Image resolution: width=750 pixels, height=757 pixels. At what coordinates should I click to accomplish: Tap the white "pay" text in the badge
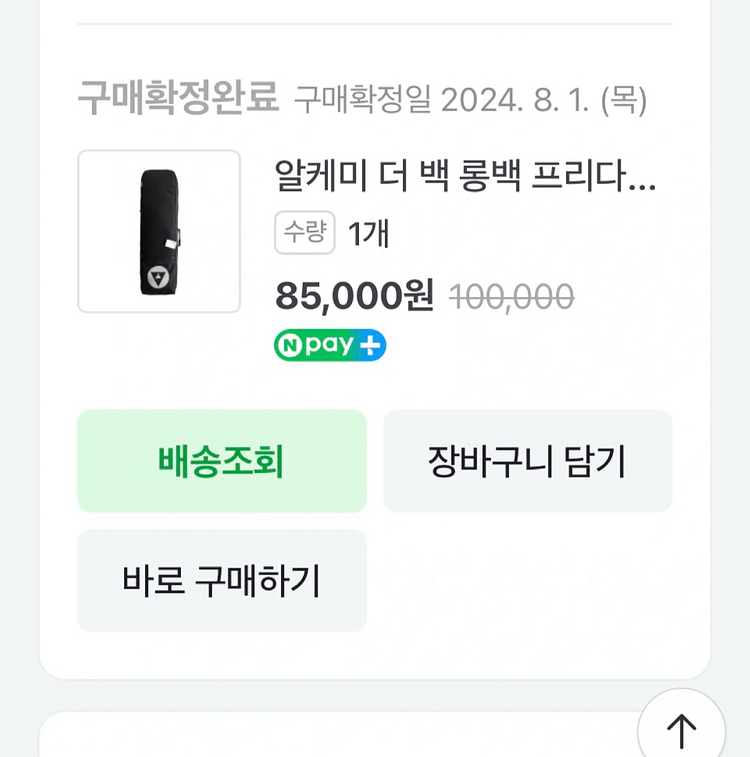click(331, 345)
